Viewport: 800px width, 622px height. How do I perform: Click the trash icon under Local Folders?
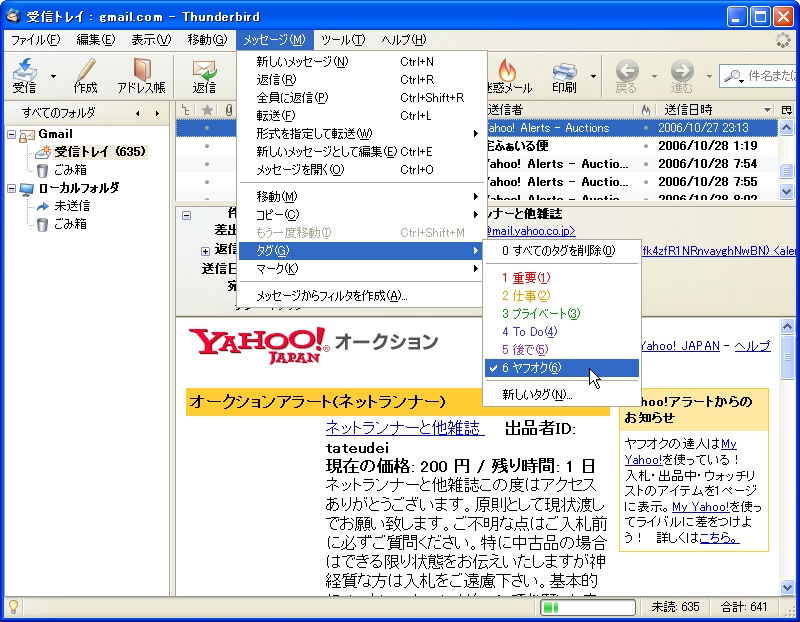tap(43, 225)
